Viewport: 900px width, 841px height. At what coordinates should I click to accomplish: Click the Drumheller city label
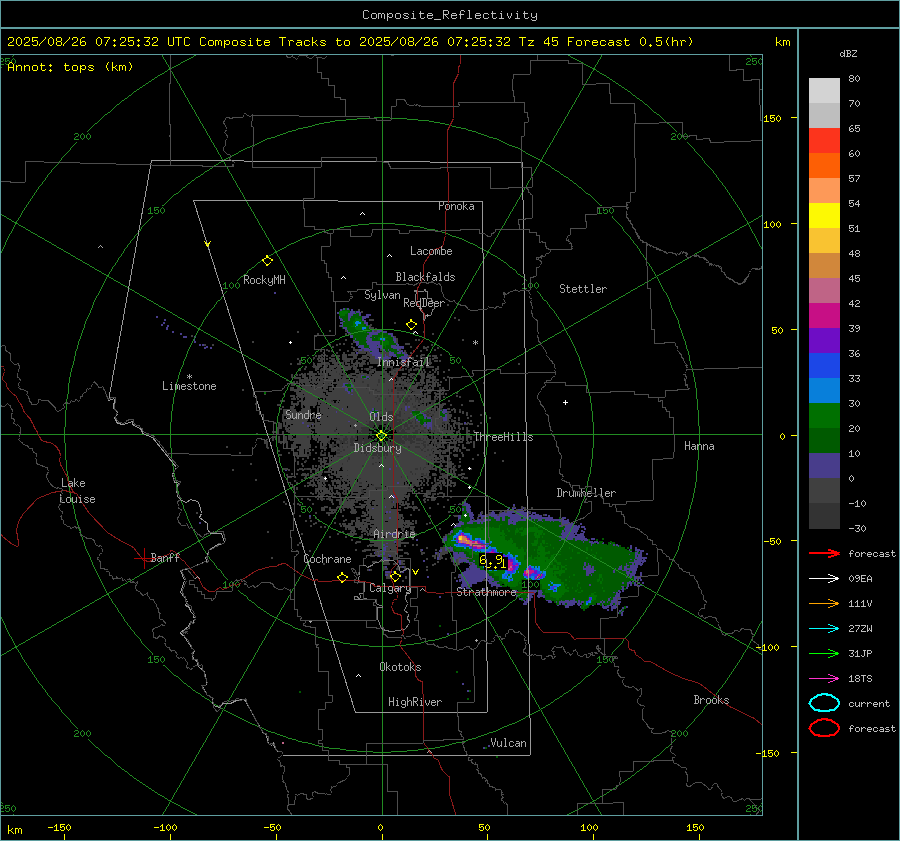(586, 493)
